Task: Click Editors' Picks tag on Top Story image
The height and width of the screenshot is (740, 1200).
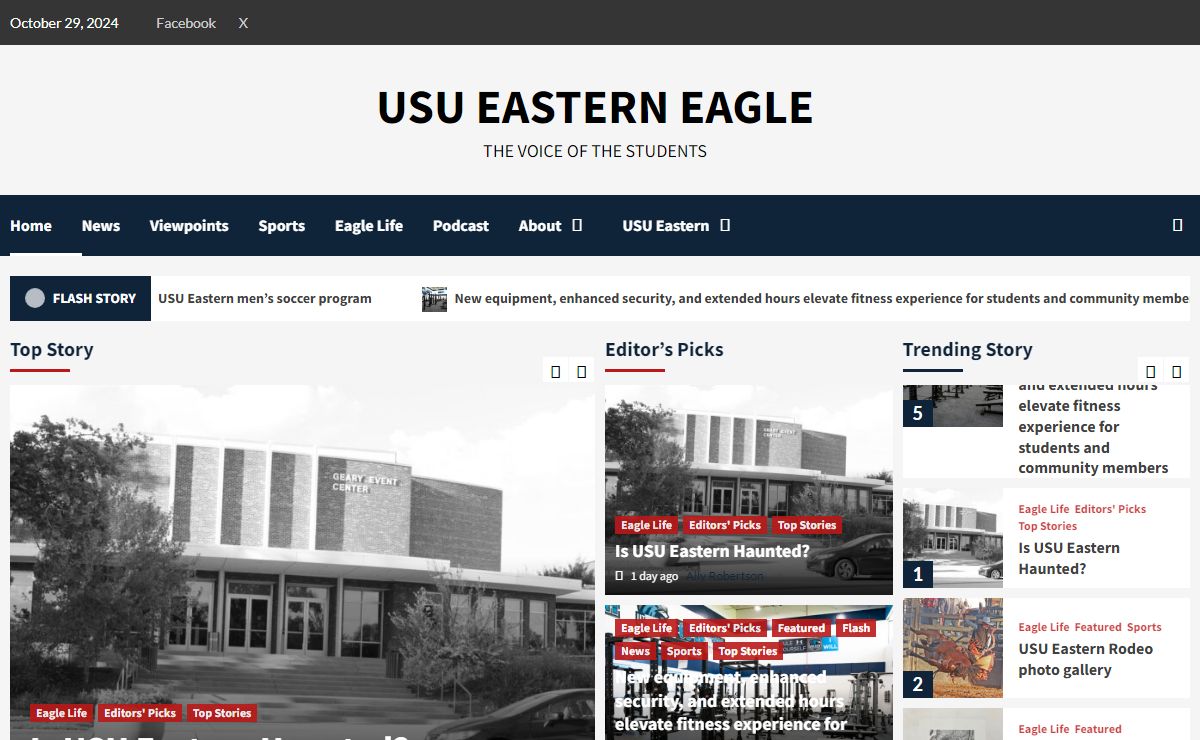Action: tap(140, 713)
